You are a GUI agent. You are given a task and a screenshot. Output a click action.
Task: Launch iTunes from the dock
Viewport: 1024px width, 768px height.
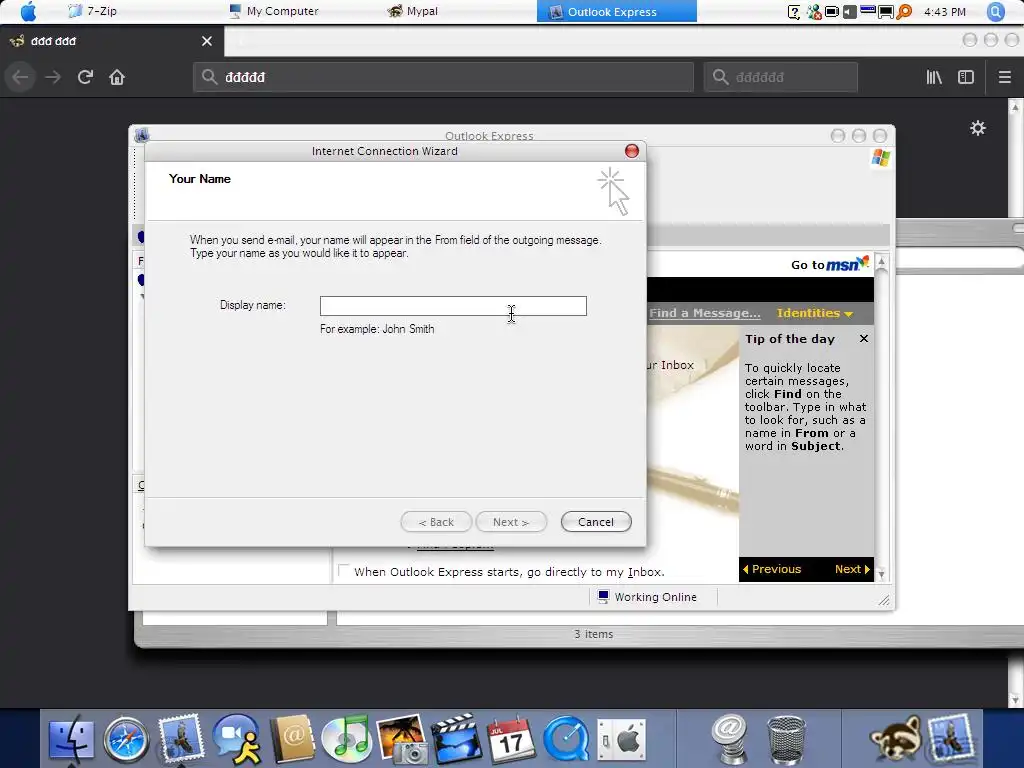(346, 739)
